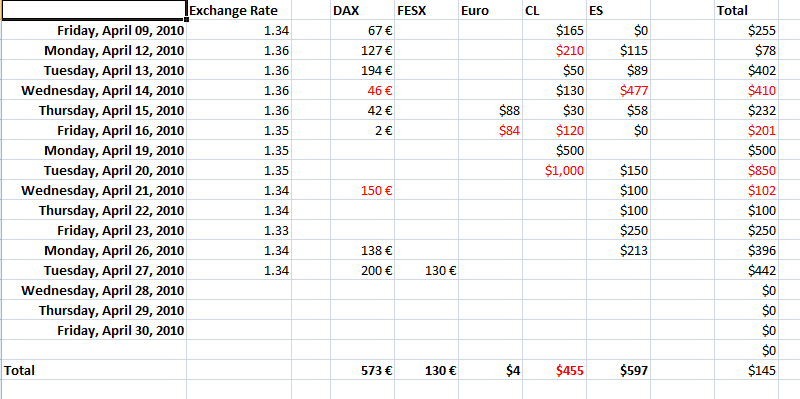Select the active empty cell above dates

pos(93,10)
